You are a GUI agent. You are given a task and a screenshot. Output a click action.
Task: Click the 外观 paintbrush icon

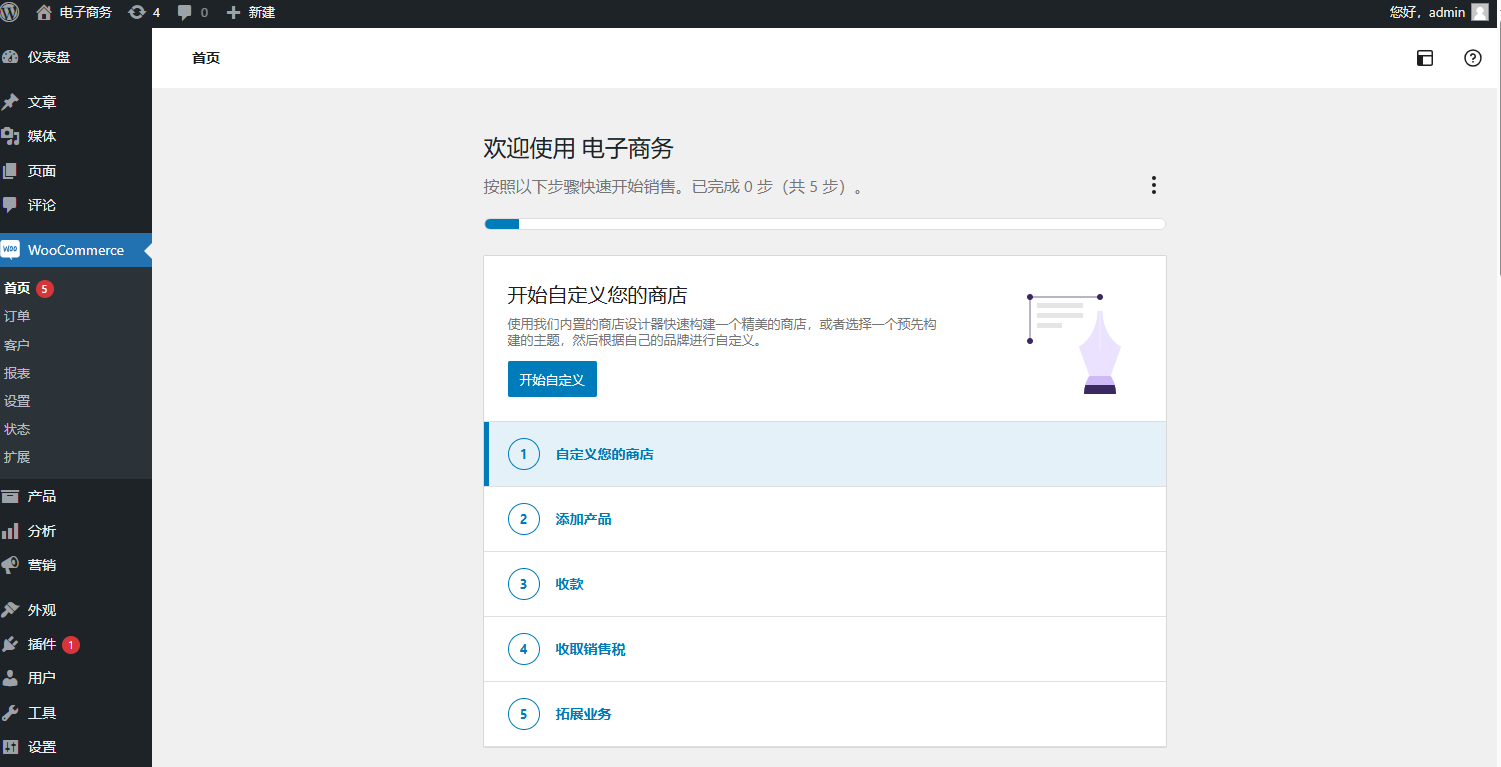point(10,610)
